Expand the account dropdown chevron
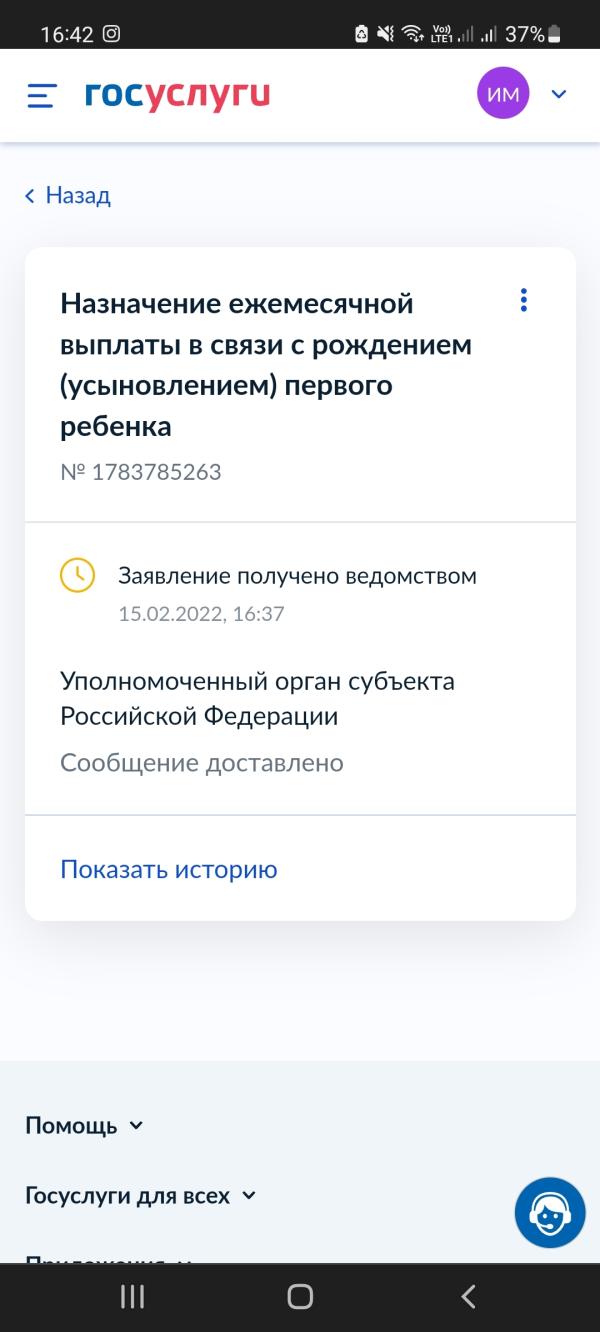The width and height of the screenshot is (600, 1332). (559, 94)
